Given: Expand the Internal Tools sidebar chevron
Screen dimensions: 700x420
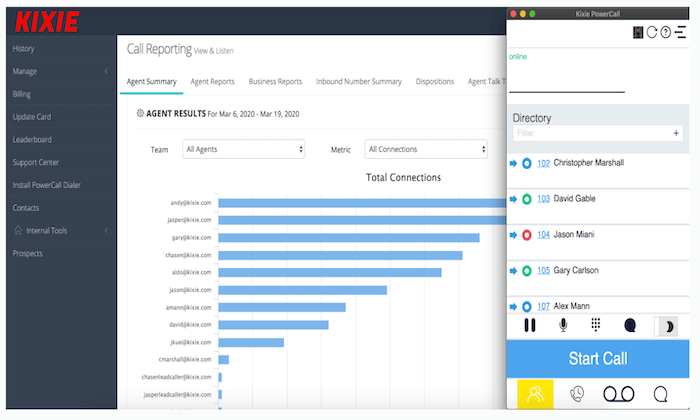Looking at the screenshot, I should pos(106,230).
